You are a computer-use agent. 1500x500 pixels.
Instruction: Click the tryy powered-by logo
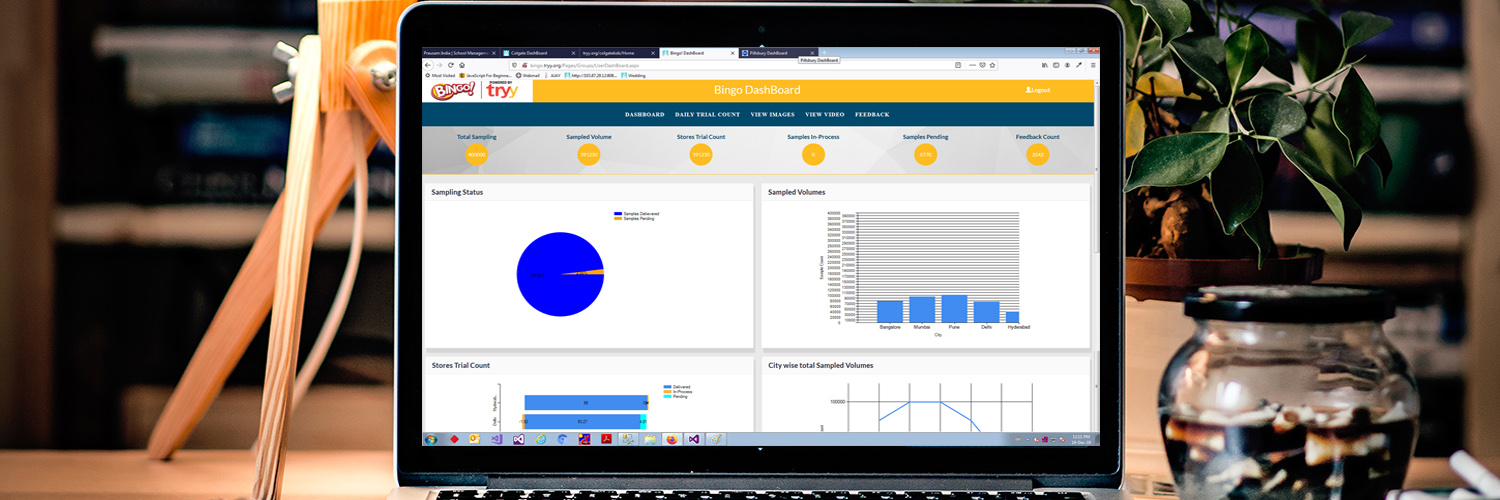point(502,91)
